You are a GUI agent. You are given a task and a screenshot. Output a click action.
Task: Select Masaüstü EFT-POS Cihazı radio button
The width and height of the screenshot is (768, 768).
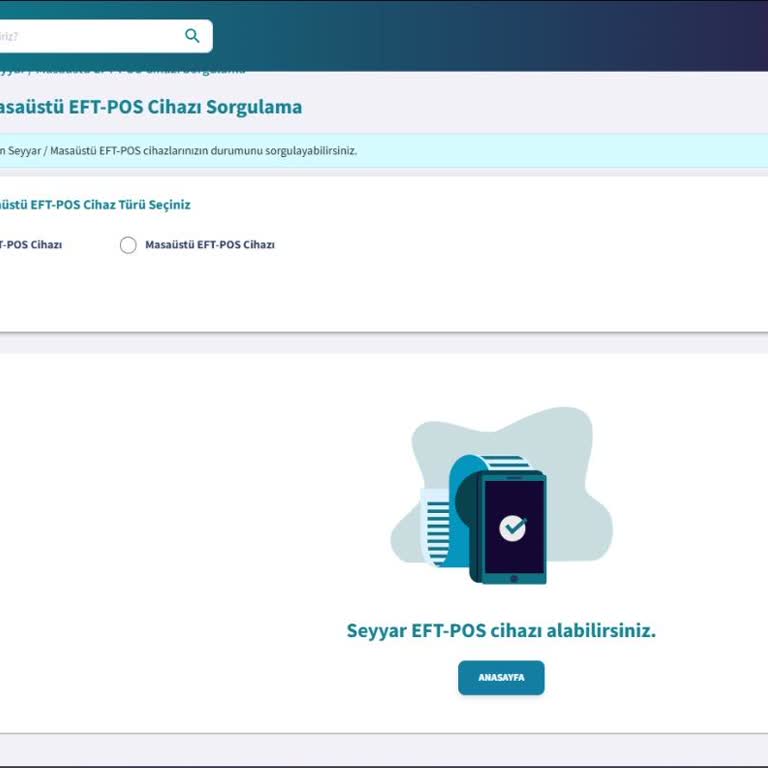tap(128, 245)
